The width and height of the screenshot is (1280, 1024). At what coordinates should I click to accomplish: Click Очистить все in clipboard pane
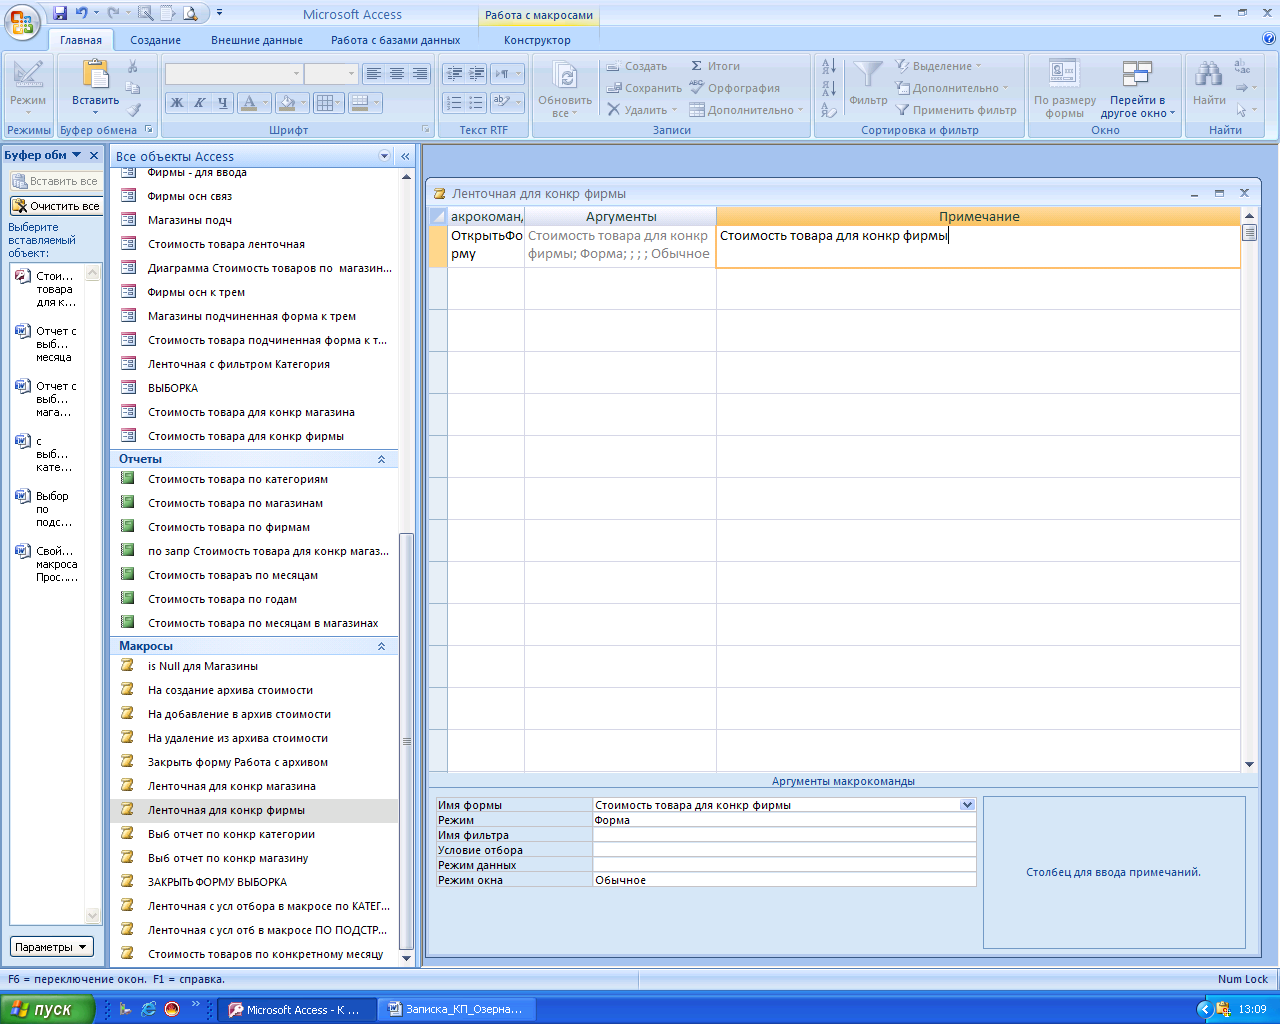[x=56, y=206]
